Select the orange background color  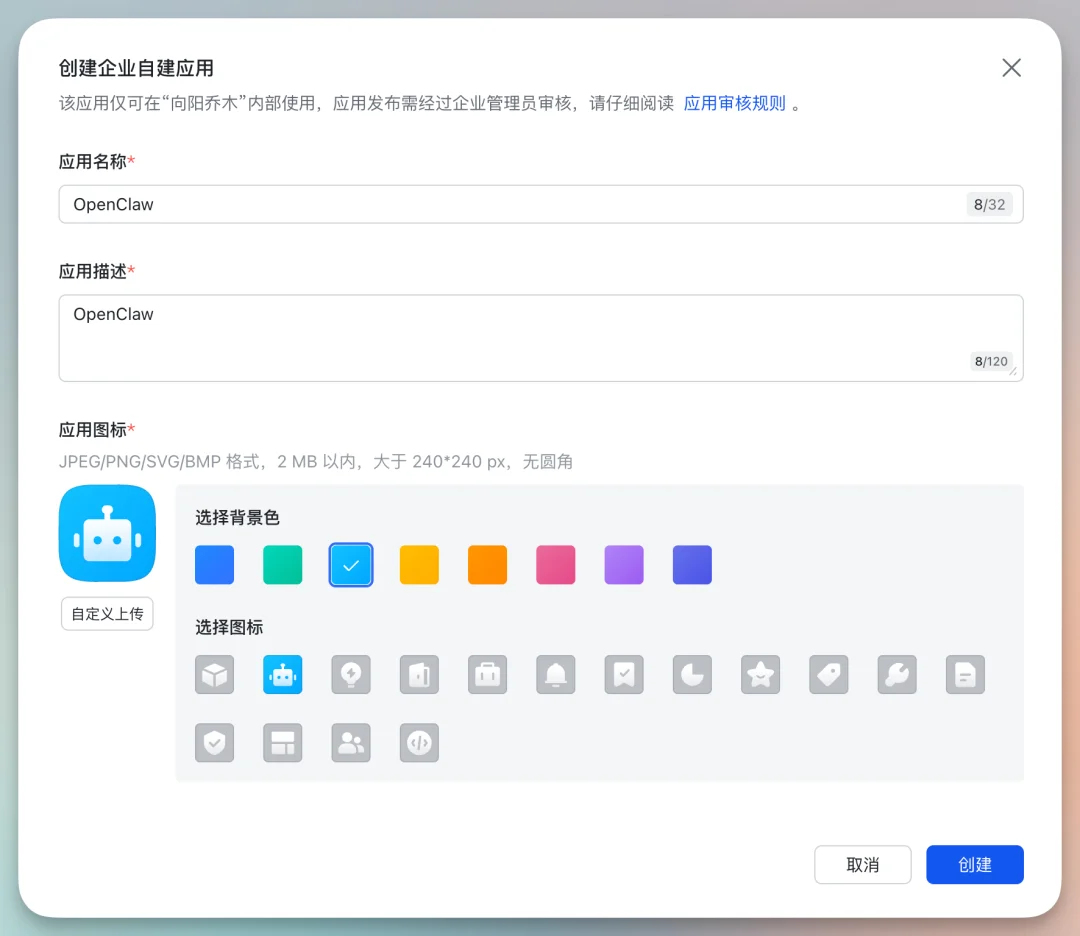[487, 565]
